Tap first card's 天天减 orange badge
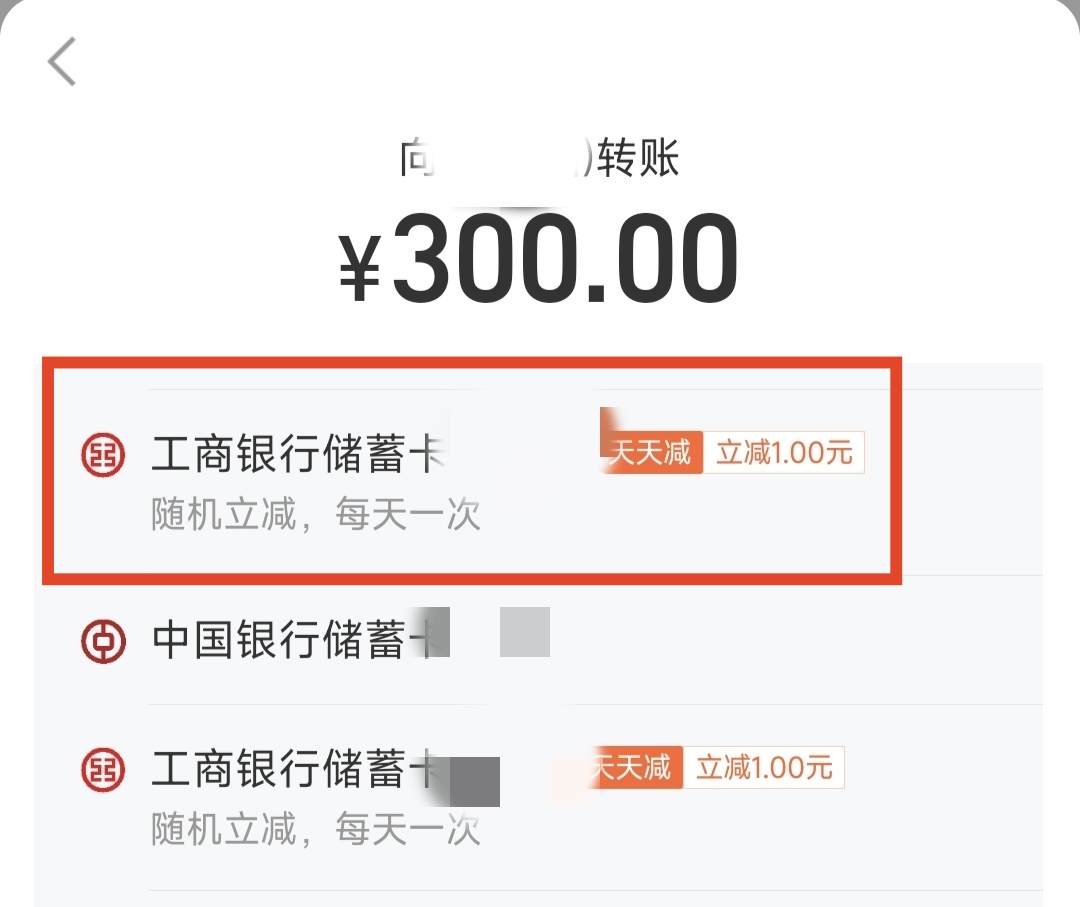 [x=651, y=453]
